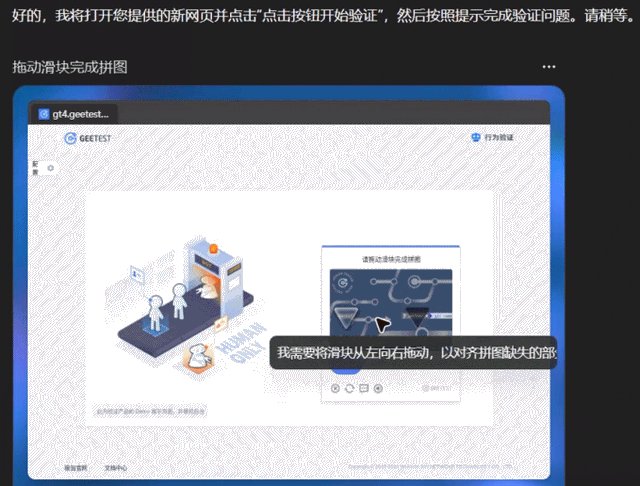Screen dimensions: 640x486
Task: Click the light triangle puzzle piece
Action: 346,317
